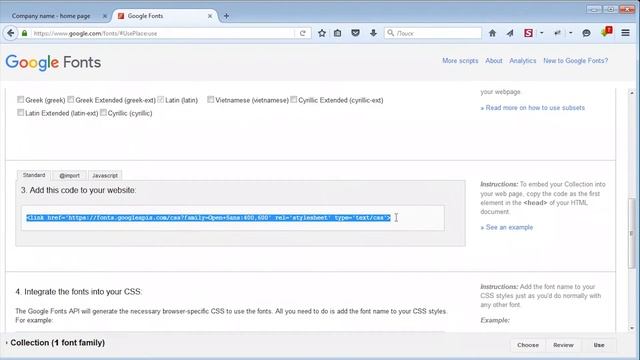Click the Review button in collection bar
The image size is (640, 360).
point(563,345)
